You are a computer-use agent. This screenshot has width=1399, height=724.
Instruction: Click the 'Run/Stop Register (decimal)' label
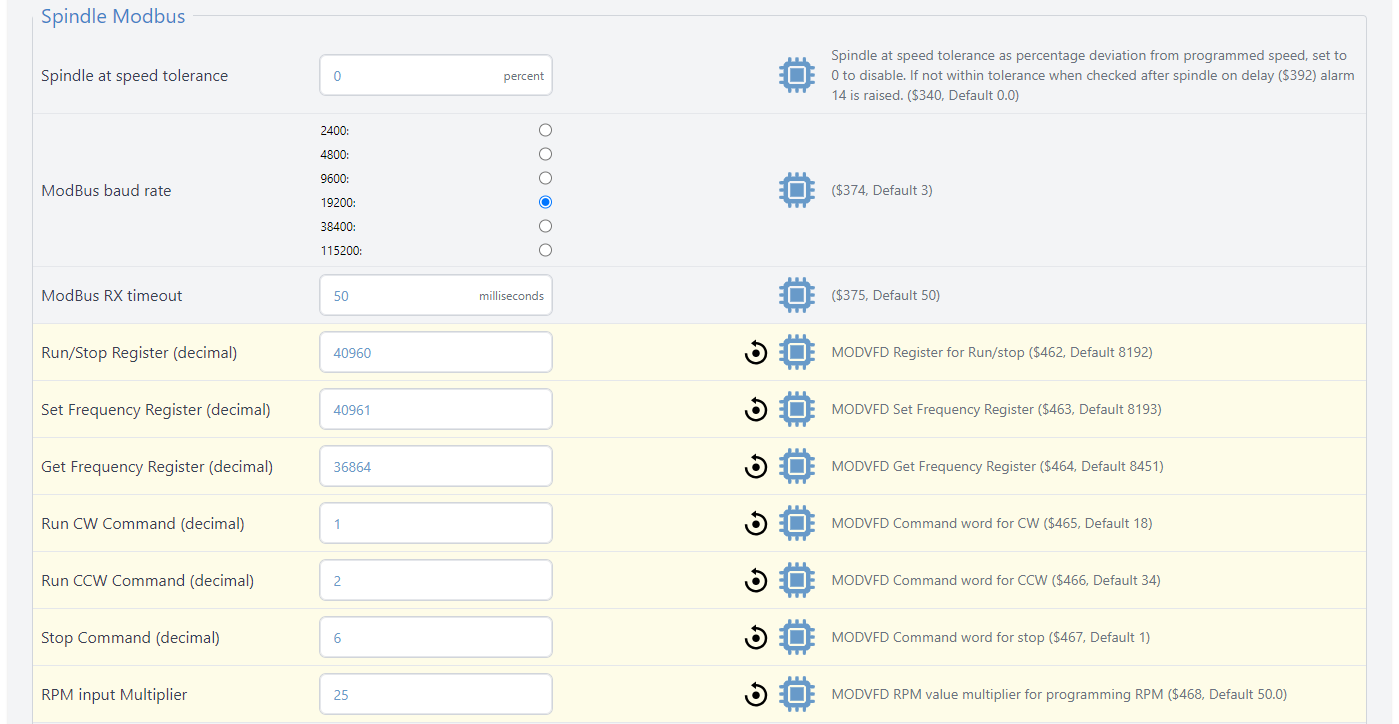[x=139, y=352]
